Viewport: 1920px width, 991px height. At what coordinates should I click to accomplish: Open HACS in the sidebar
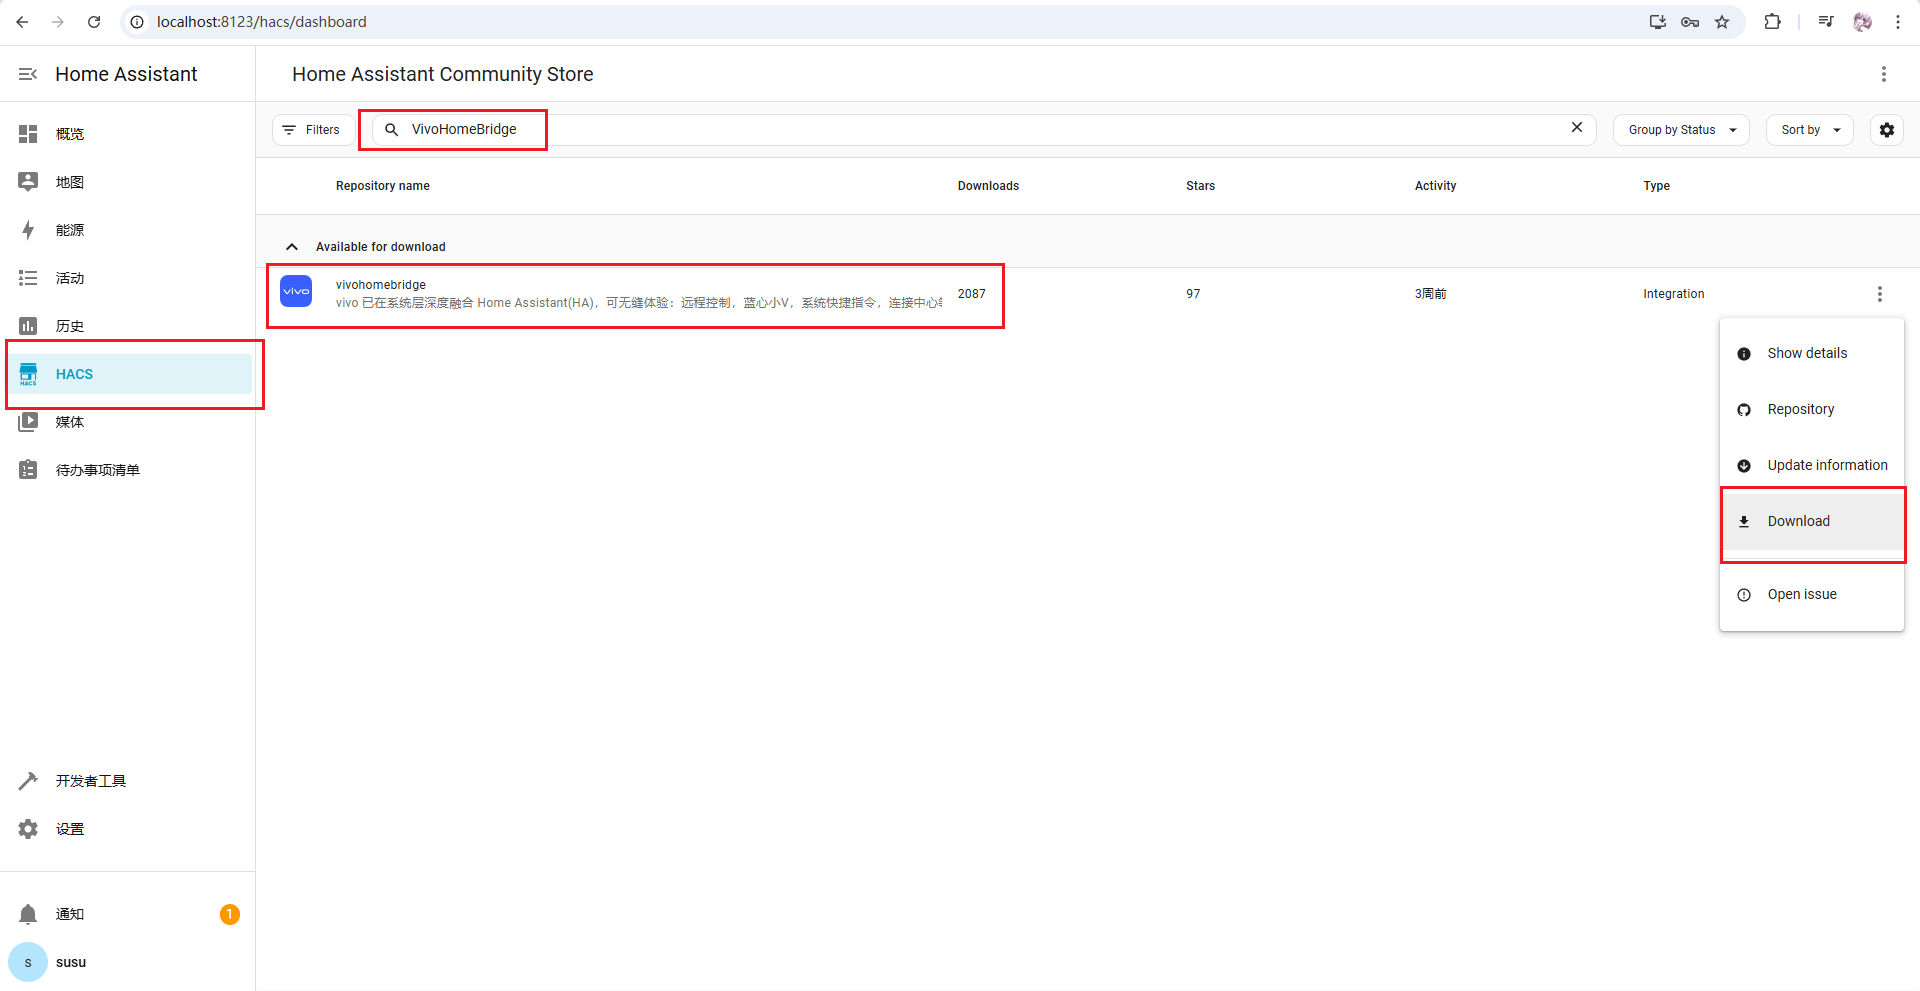[x=74, y=374]
